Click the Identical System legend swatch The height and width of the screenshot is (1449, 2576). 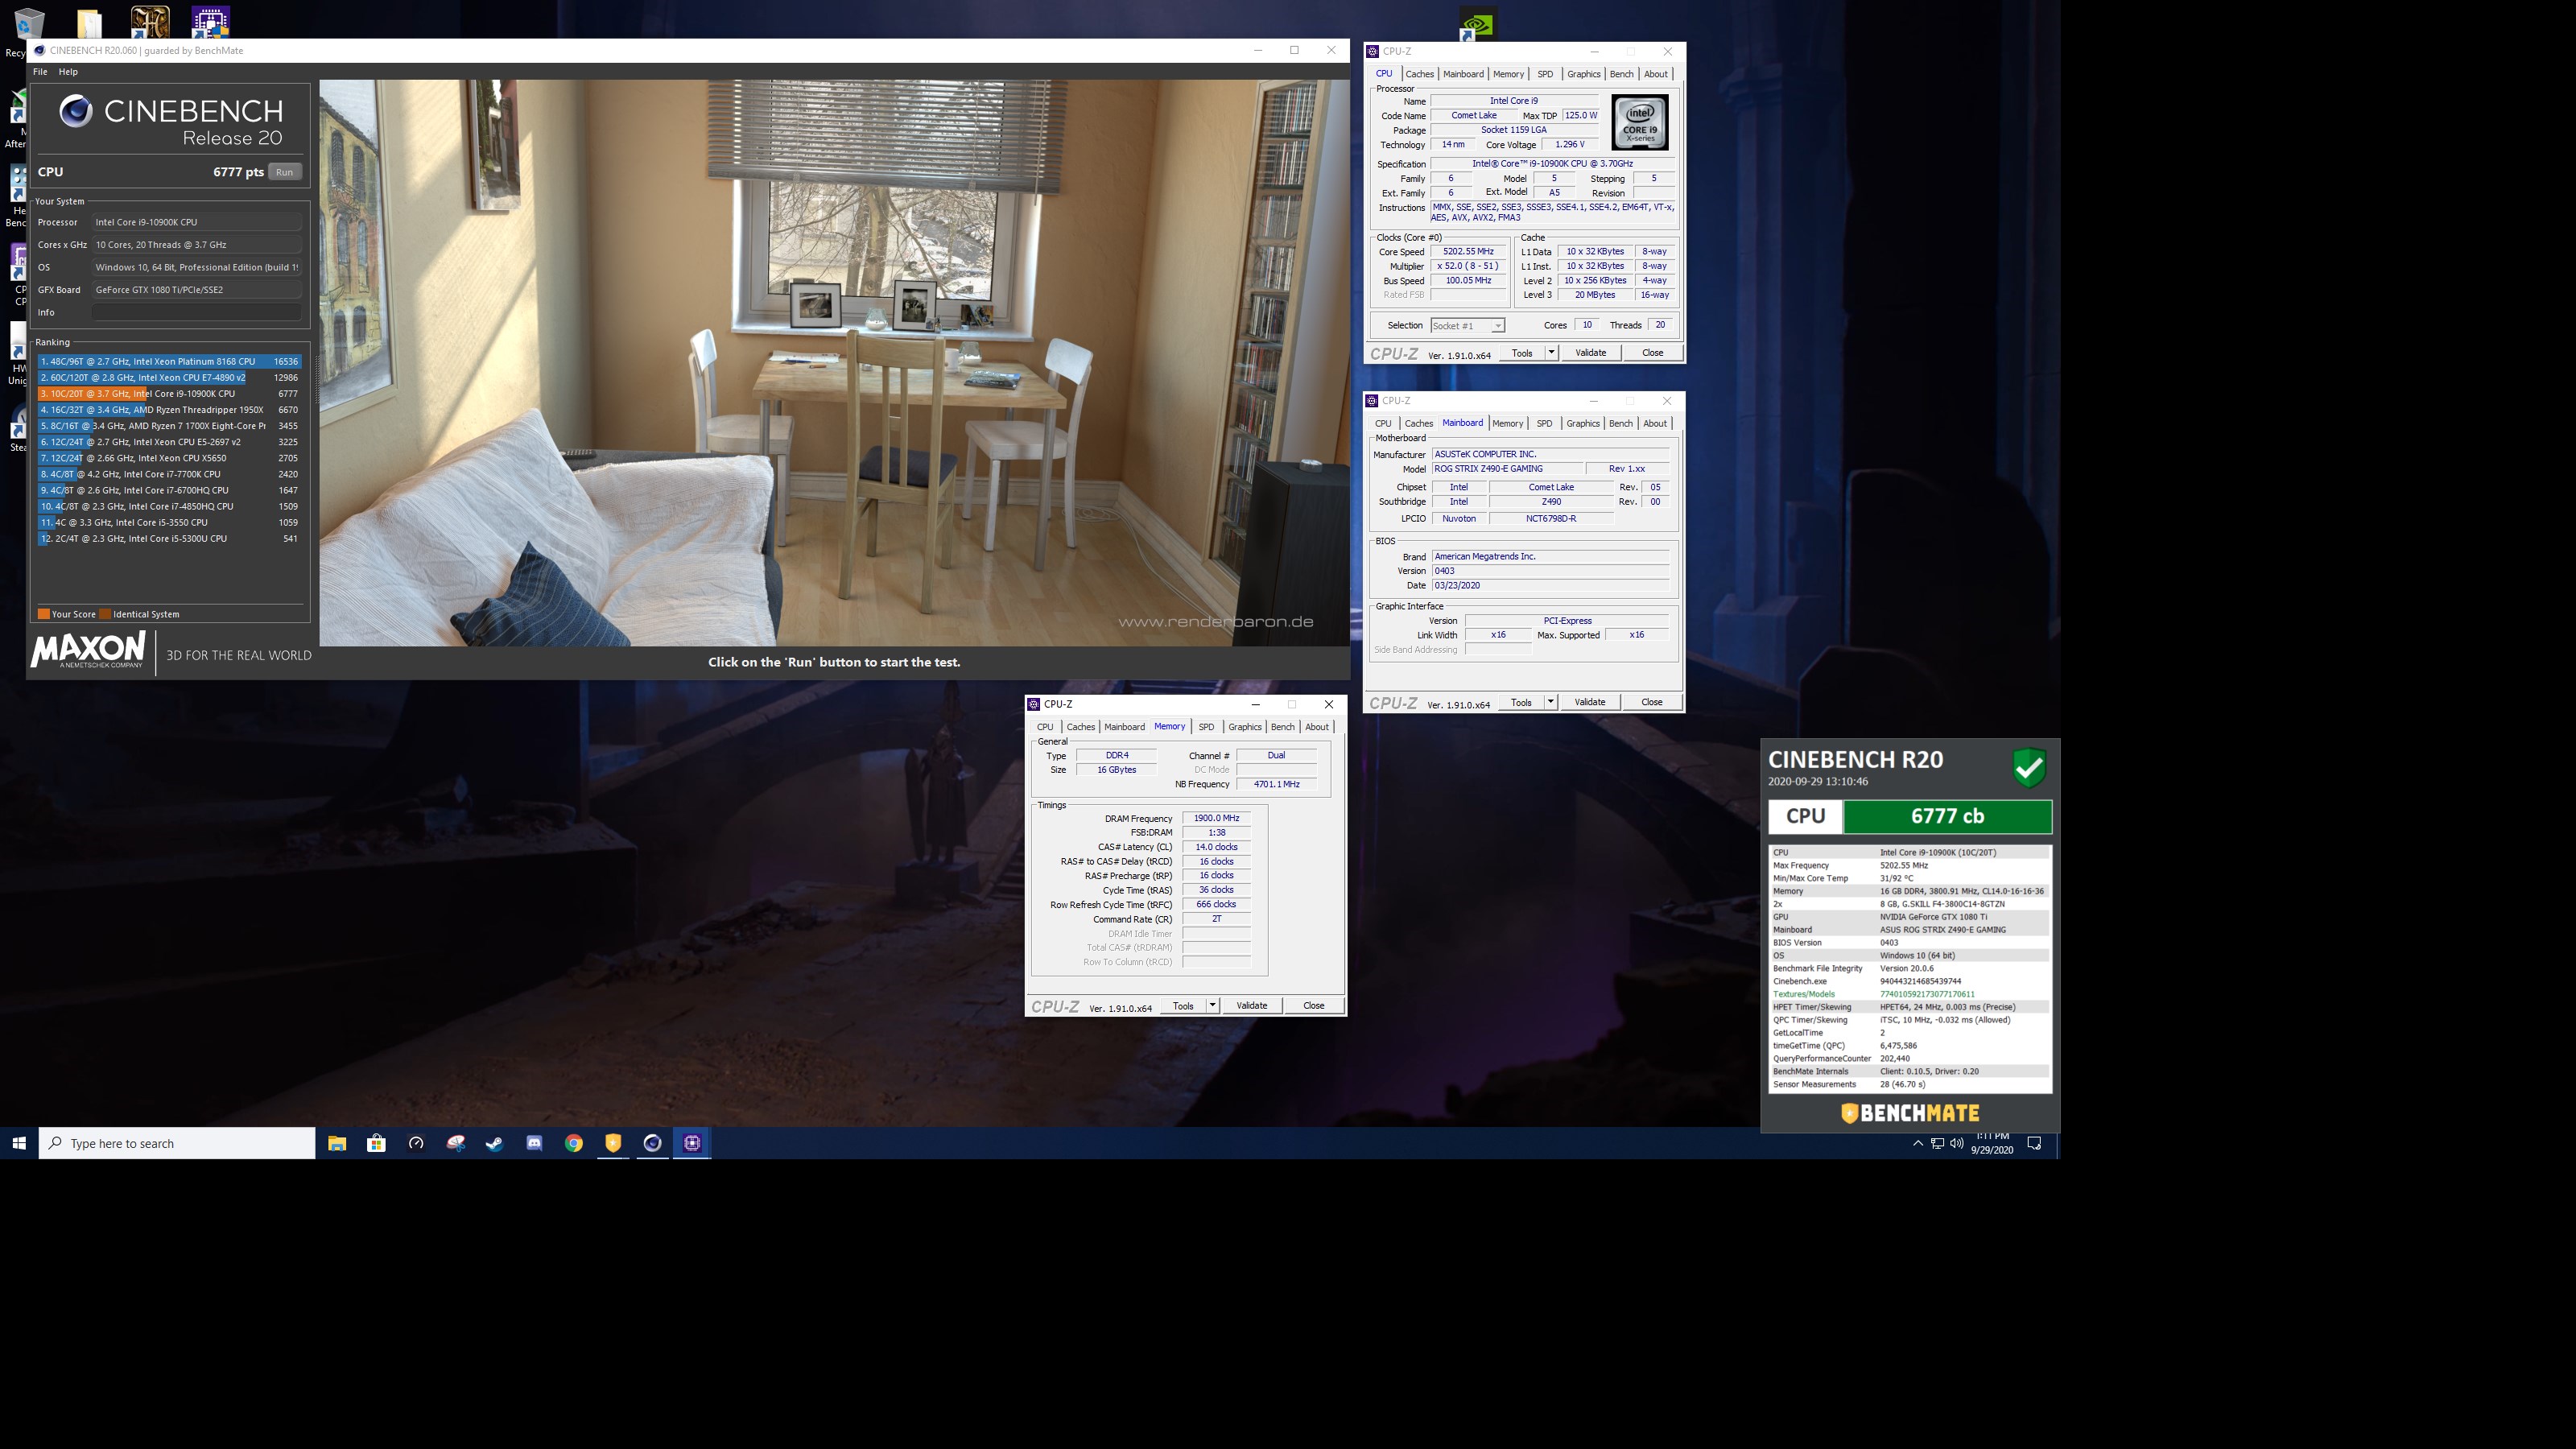[x=105, y=614]
